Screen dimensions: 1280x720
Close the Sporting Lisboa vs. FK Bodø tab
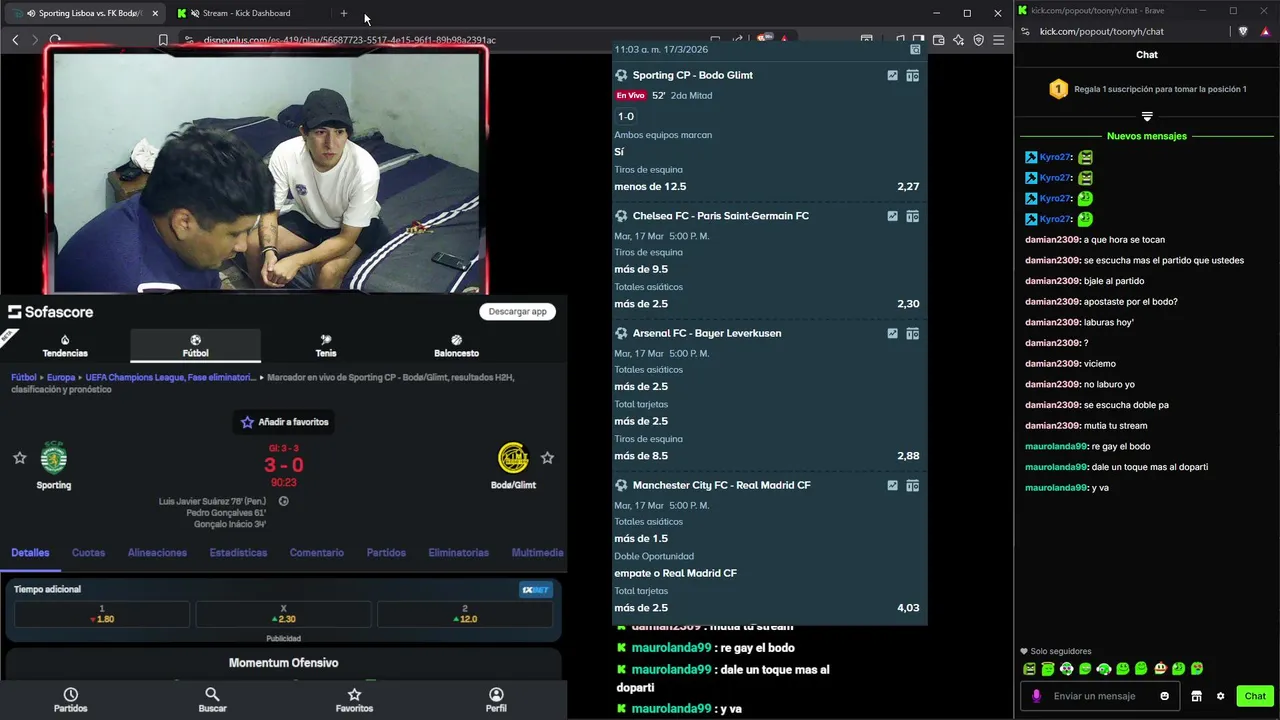pos(155,13)
